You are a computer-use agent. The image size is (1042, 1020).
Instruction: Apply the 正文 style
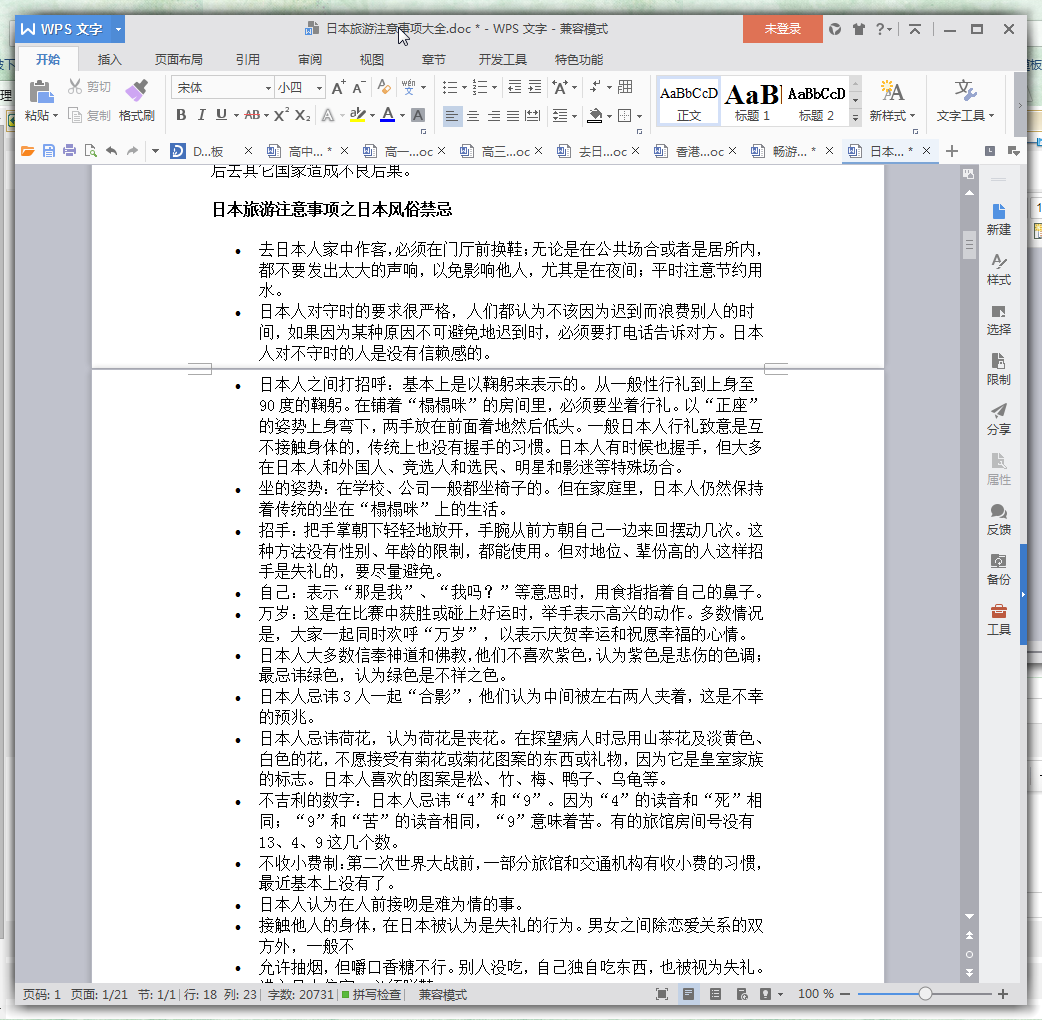[x=688, y=101]
